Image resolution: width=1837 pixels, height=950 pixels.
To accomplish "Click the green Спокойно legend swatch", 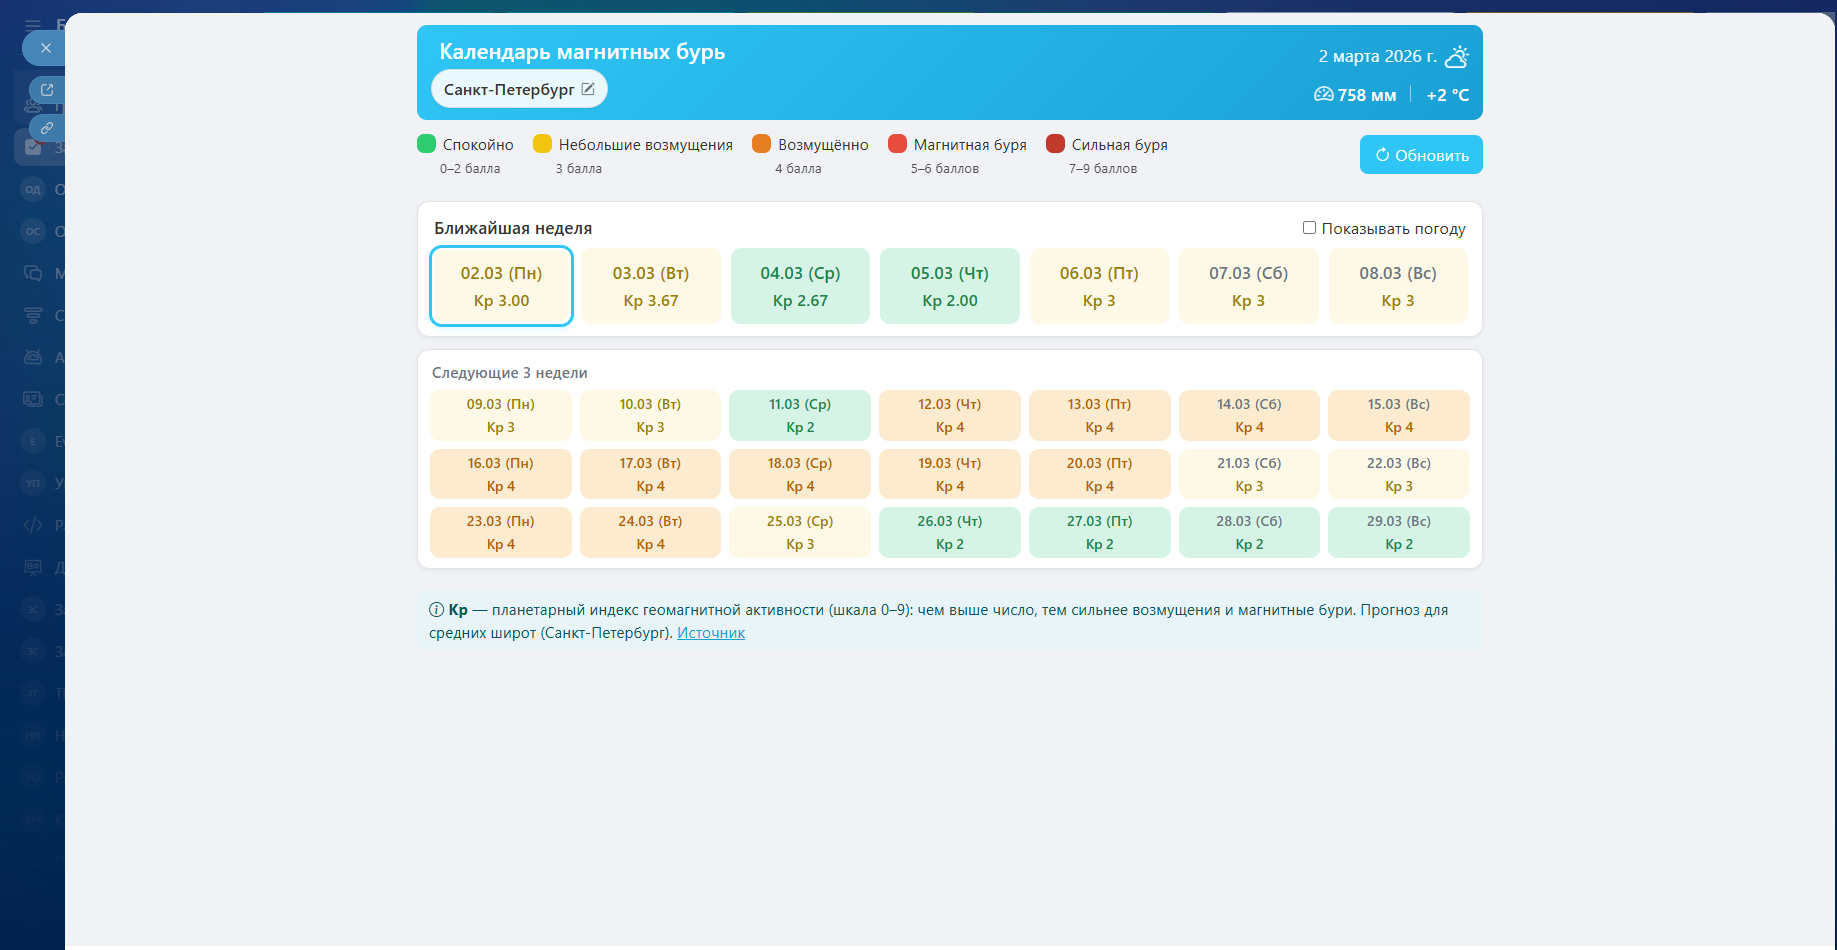I will [x=427, y=144].
